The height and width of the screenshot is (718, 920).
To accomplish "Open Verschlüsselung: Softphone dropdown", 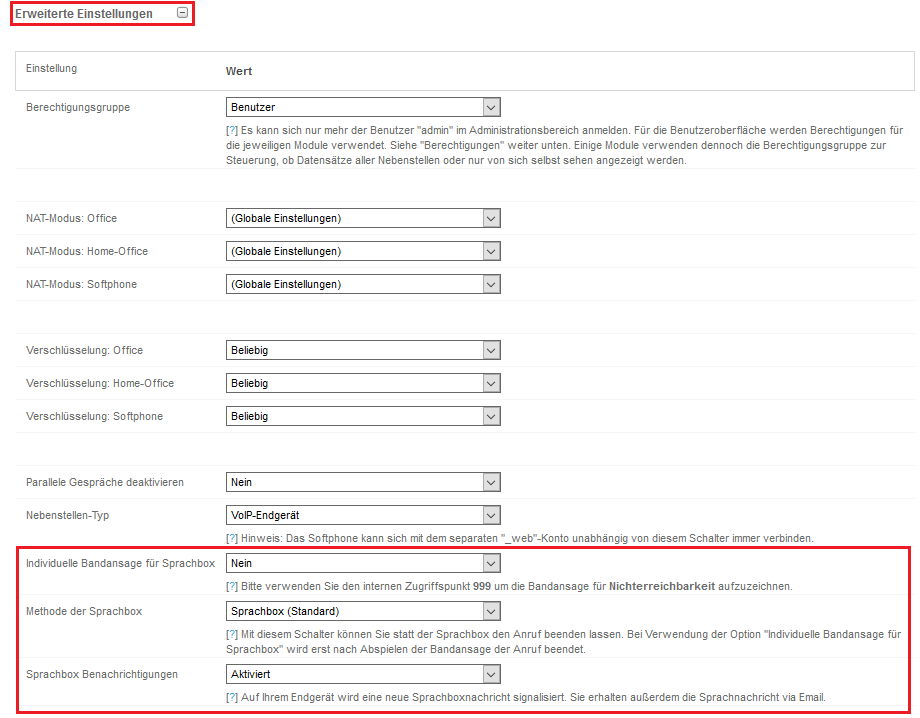I will (x=363, y=416).
